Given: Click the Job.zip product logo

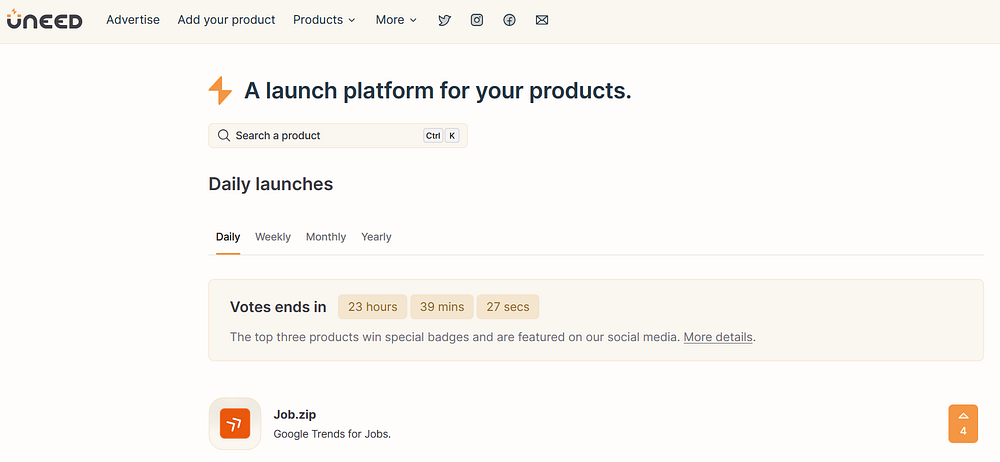Looking at the screenshot, I should [235, 424].
